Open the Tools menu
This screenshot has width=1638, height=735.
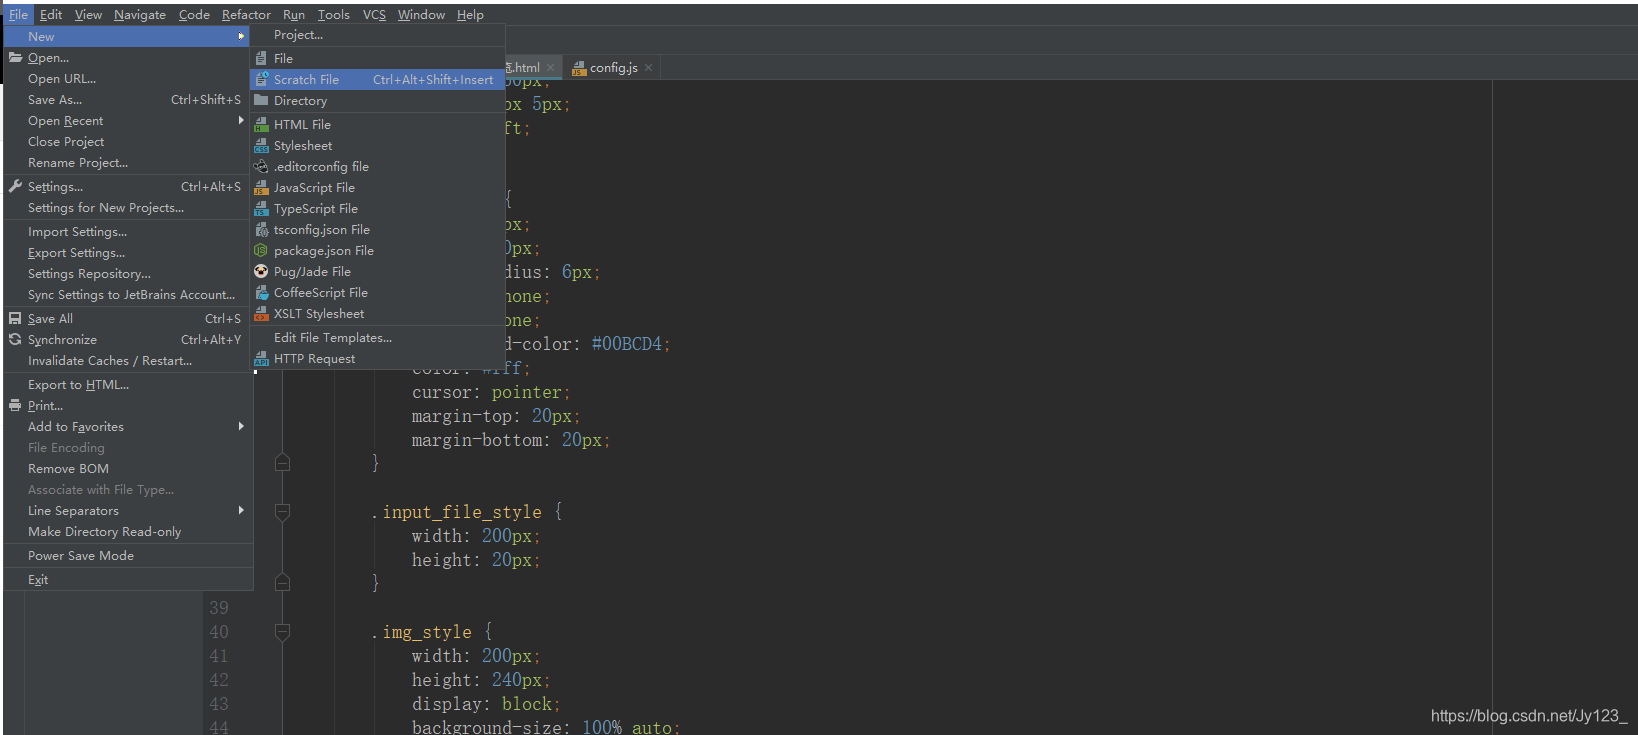pyautogui.click(x=334, y=14)
